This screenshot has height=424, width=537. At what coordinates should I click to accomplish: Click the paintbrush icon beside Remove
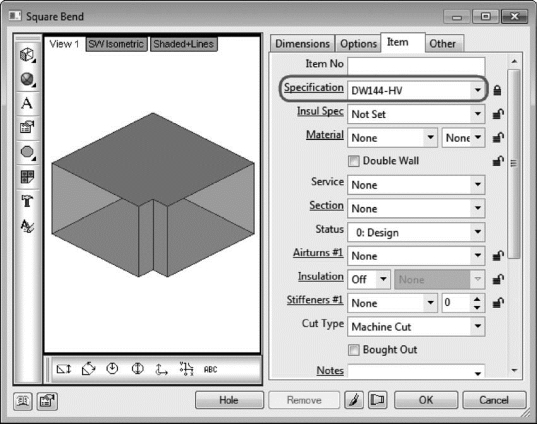[x=354, y=400]
